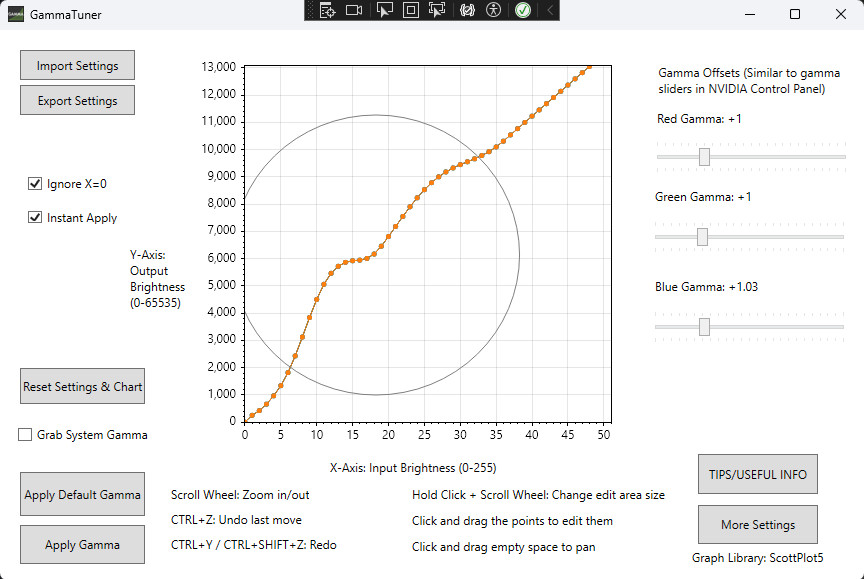
Task: Click the 50 X-axis tick label
Action: (x=604, y=435)
